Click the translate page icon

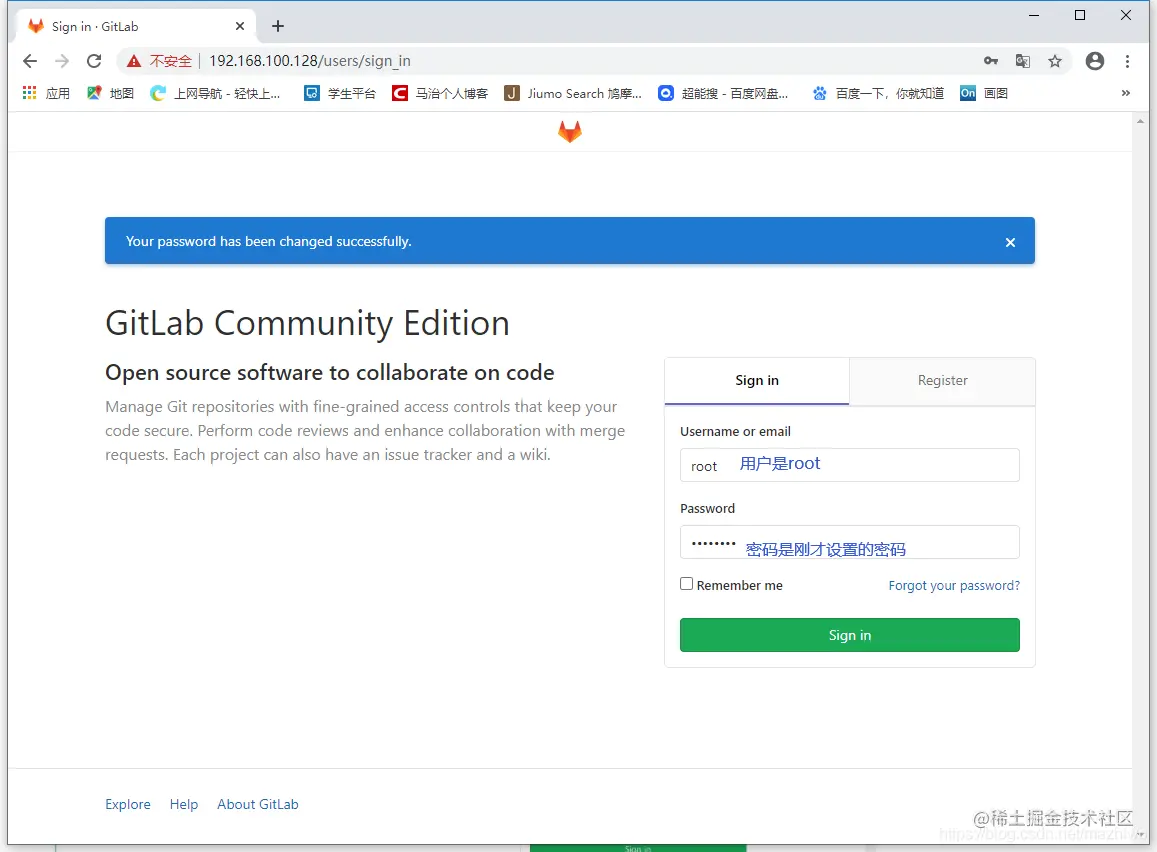point(1023,60)
